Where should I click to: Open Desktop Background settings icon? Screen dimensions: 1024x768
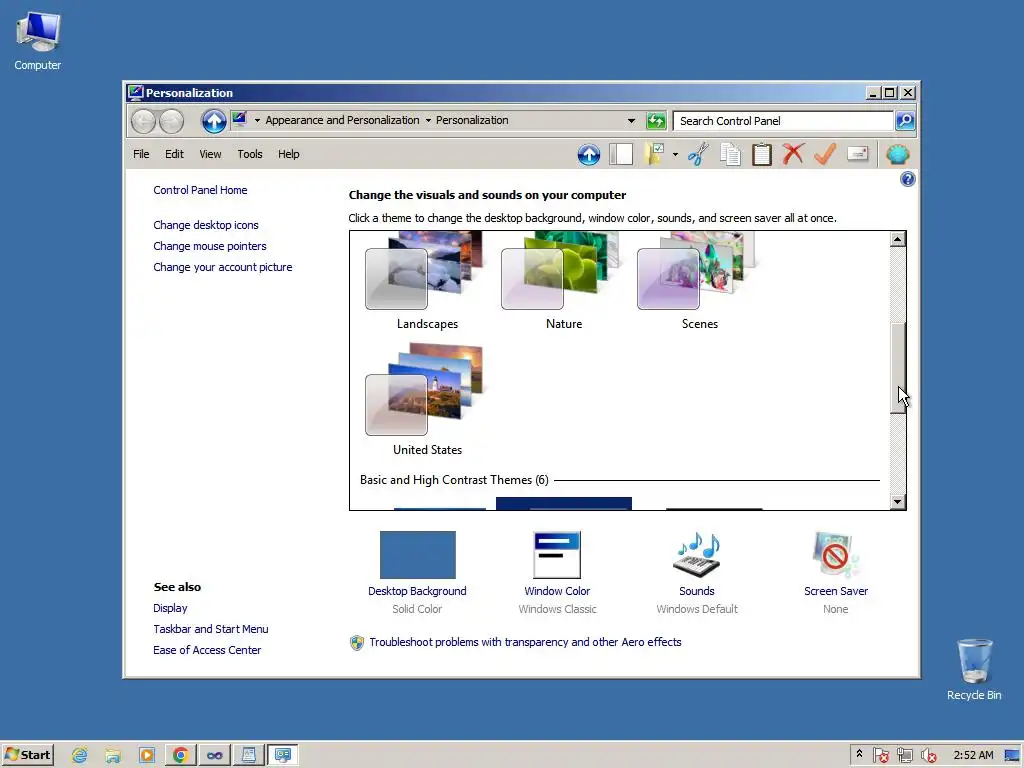(417, 555)
